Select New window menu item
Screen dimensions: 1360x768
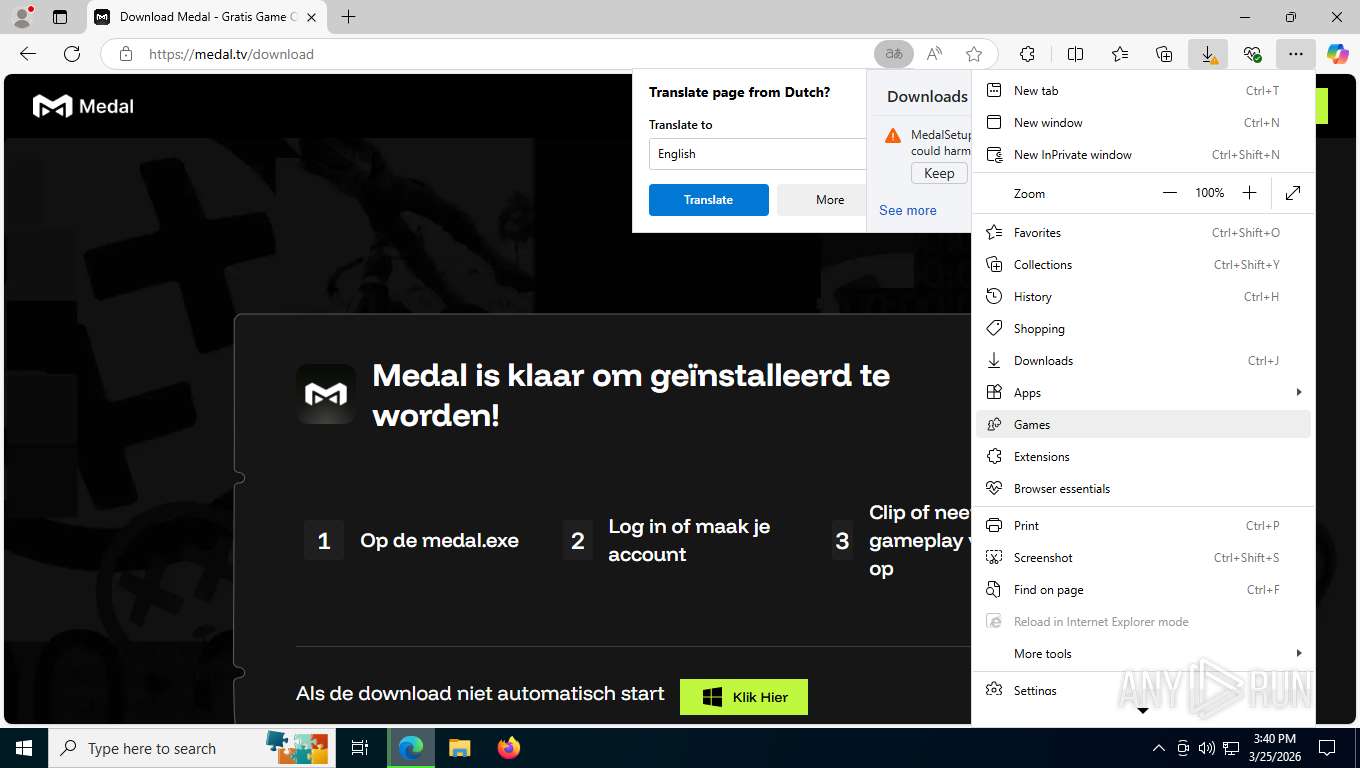pyautogui.click(x=1143, y=123)
